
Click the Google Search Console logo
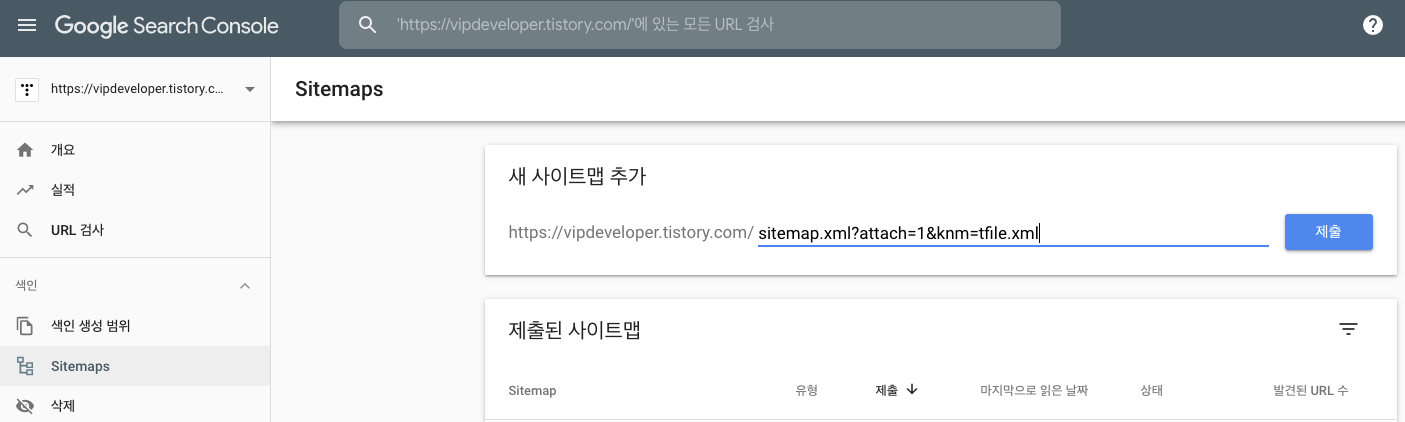pos(166,26)
